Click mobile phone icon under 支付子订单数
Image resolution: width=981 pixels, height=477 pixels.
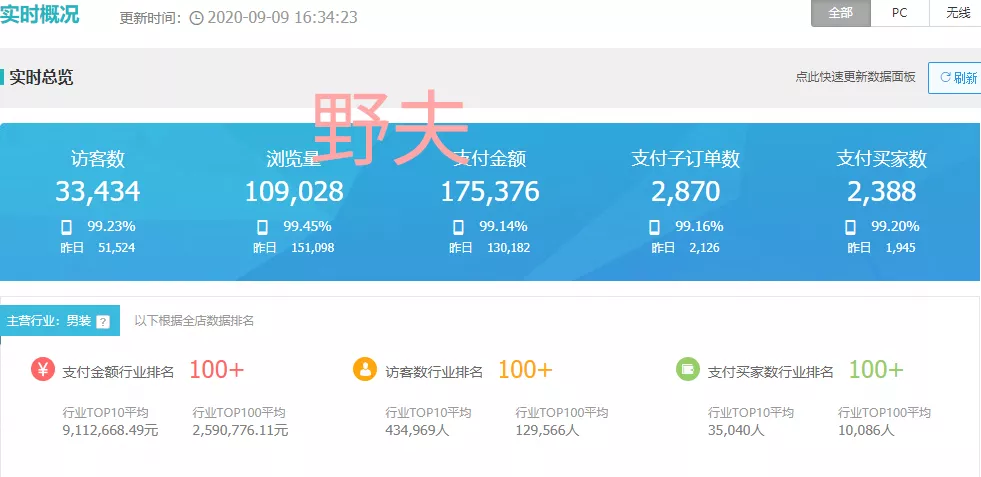(x=655, y=227)
